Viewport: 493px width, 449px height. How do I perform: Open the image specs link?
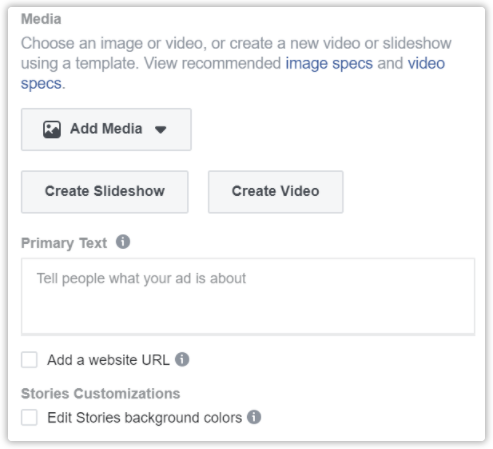(329, 63)
